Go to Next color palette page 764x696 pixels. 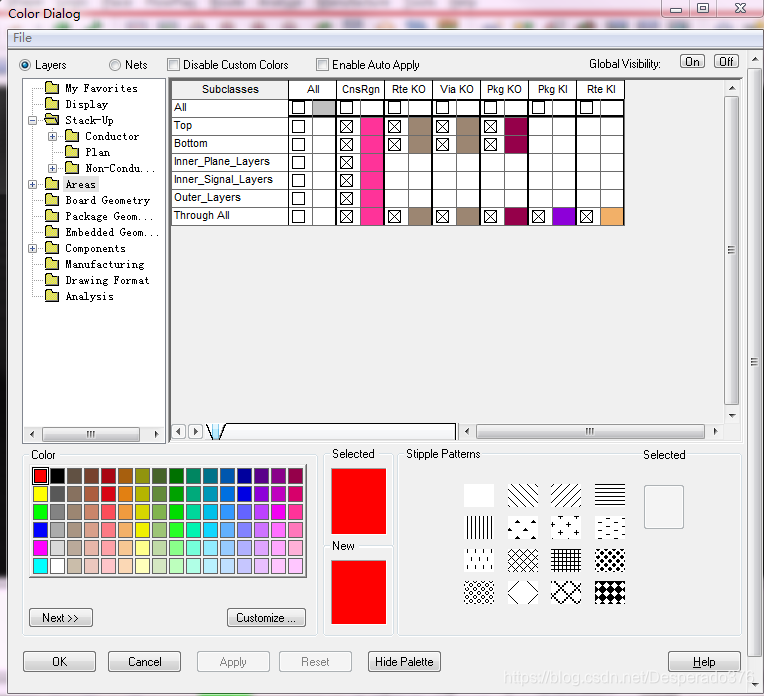click(60, 618)
